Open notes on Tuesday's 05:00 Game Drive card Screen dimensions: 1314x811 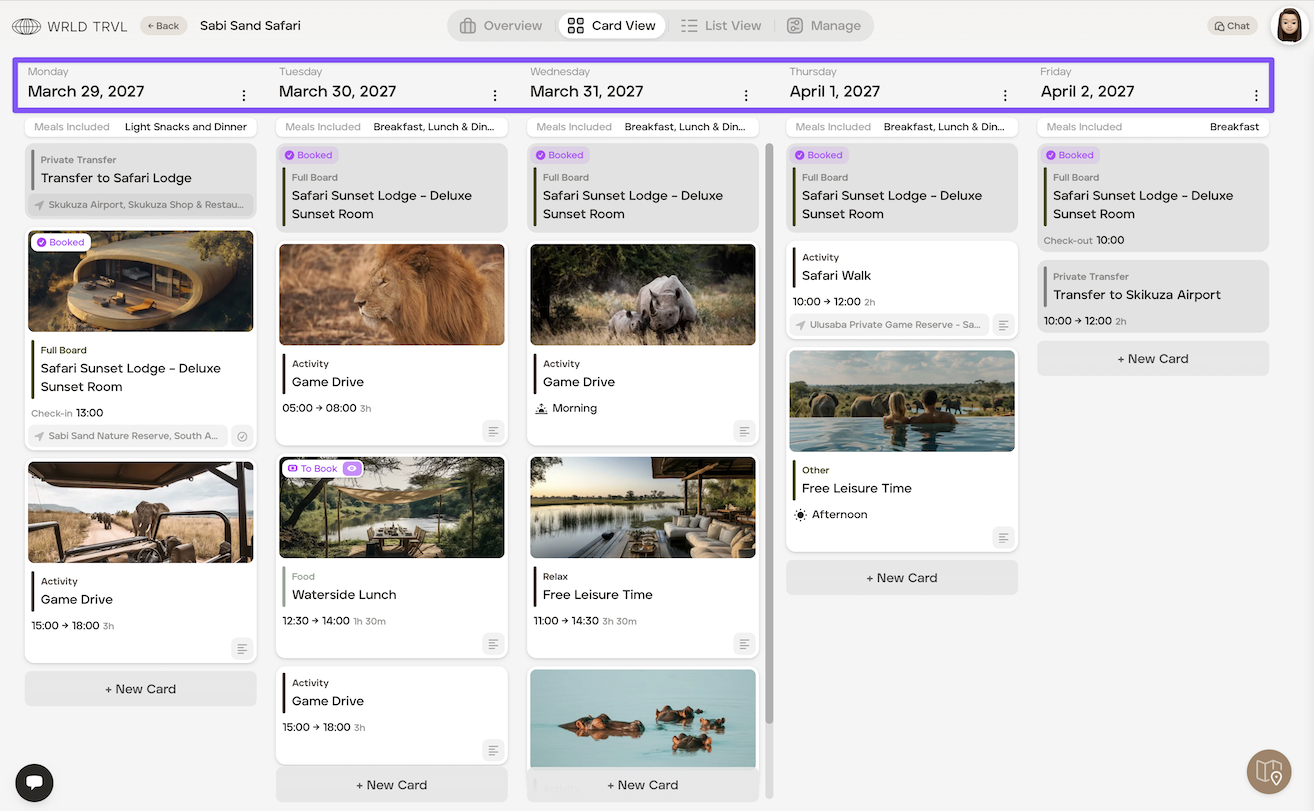coord(493,431)
